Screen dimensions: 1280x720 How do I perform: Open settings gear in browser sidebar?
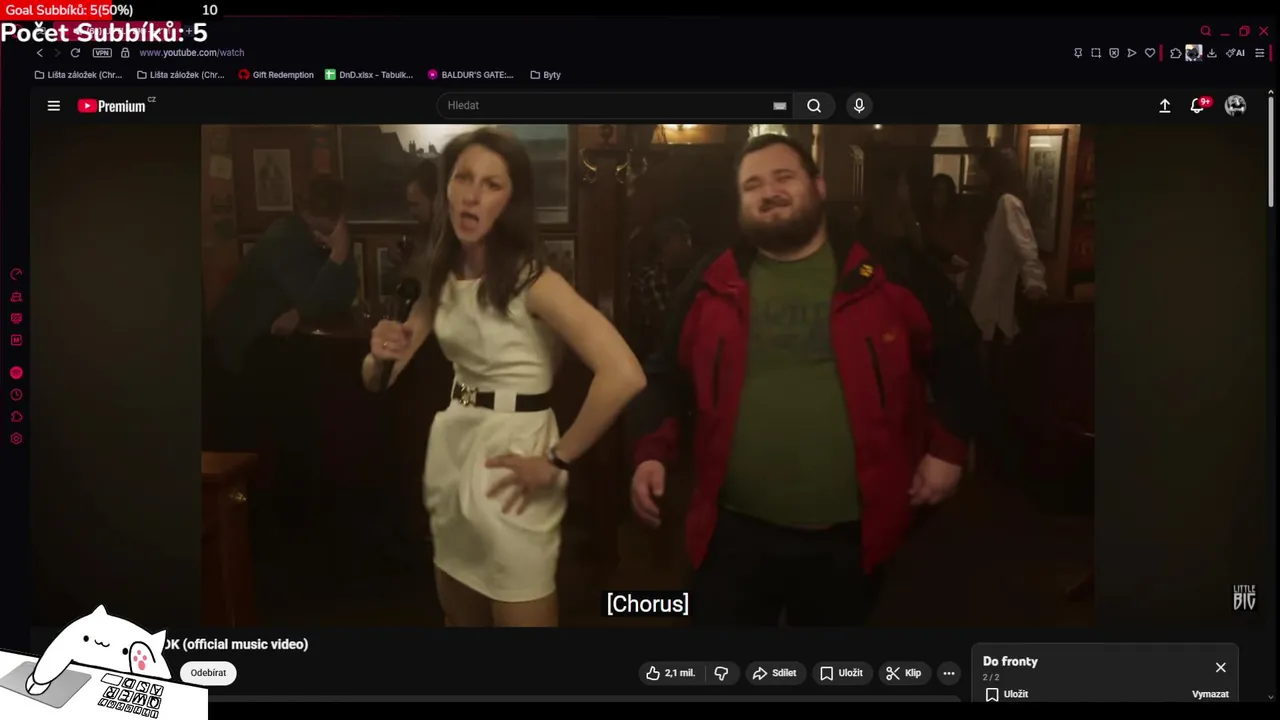16,439
